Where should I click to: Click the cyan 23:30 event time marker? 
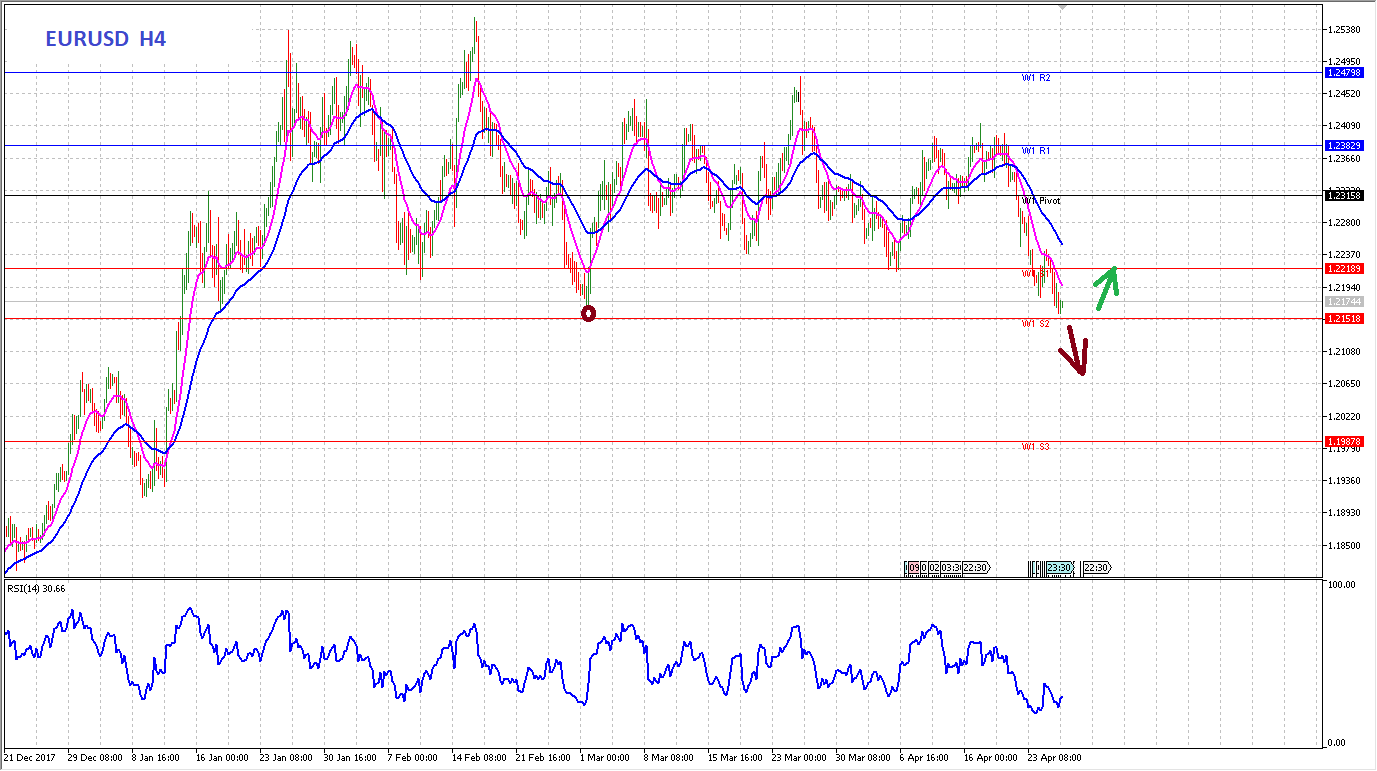point(1060,568)
